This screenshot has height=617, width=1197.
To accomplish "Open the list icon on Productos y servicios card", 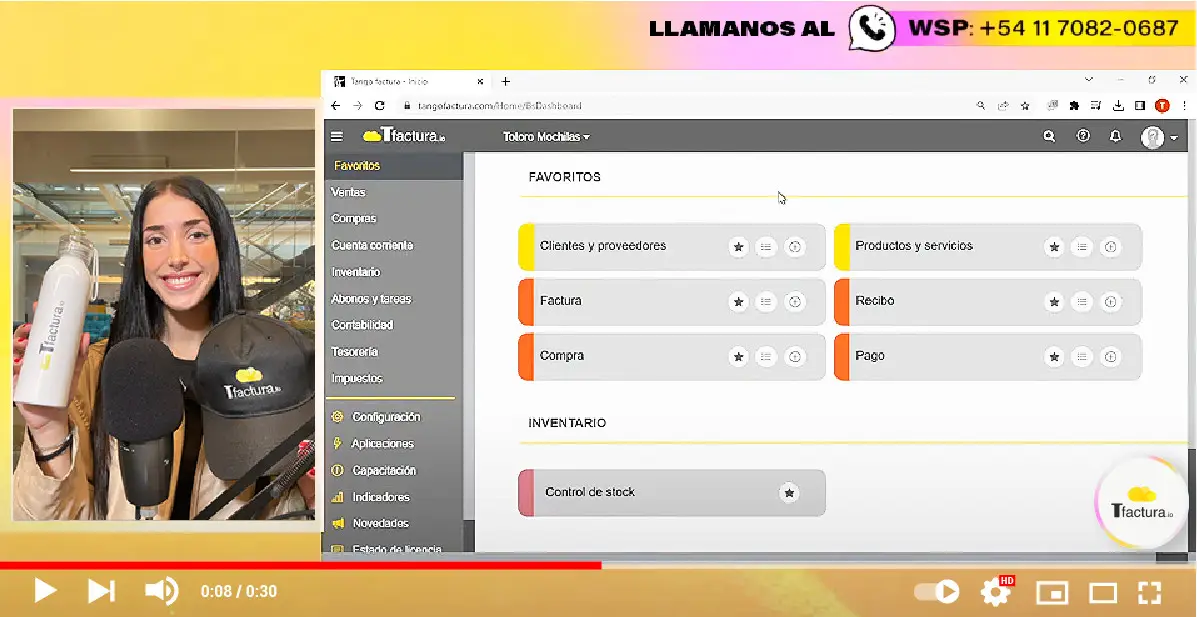I will tap(1082, 247).
